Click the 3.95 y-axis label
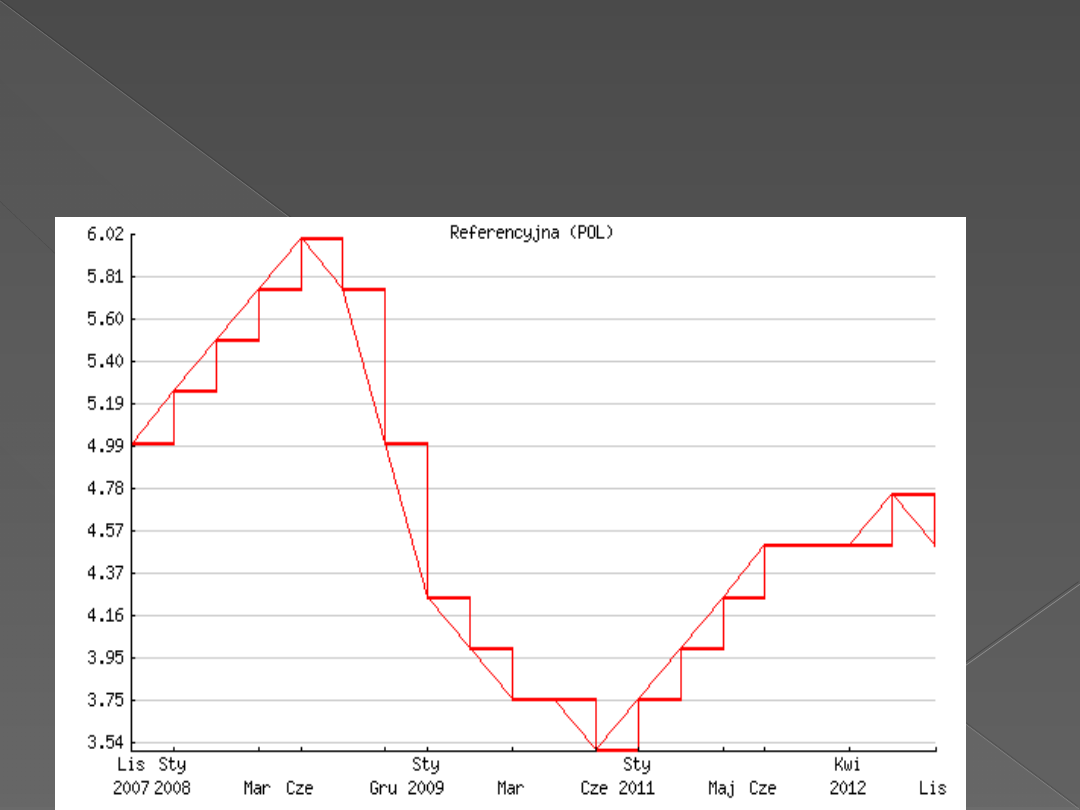 point(105,657)
